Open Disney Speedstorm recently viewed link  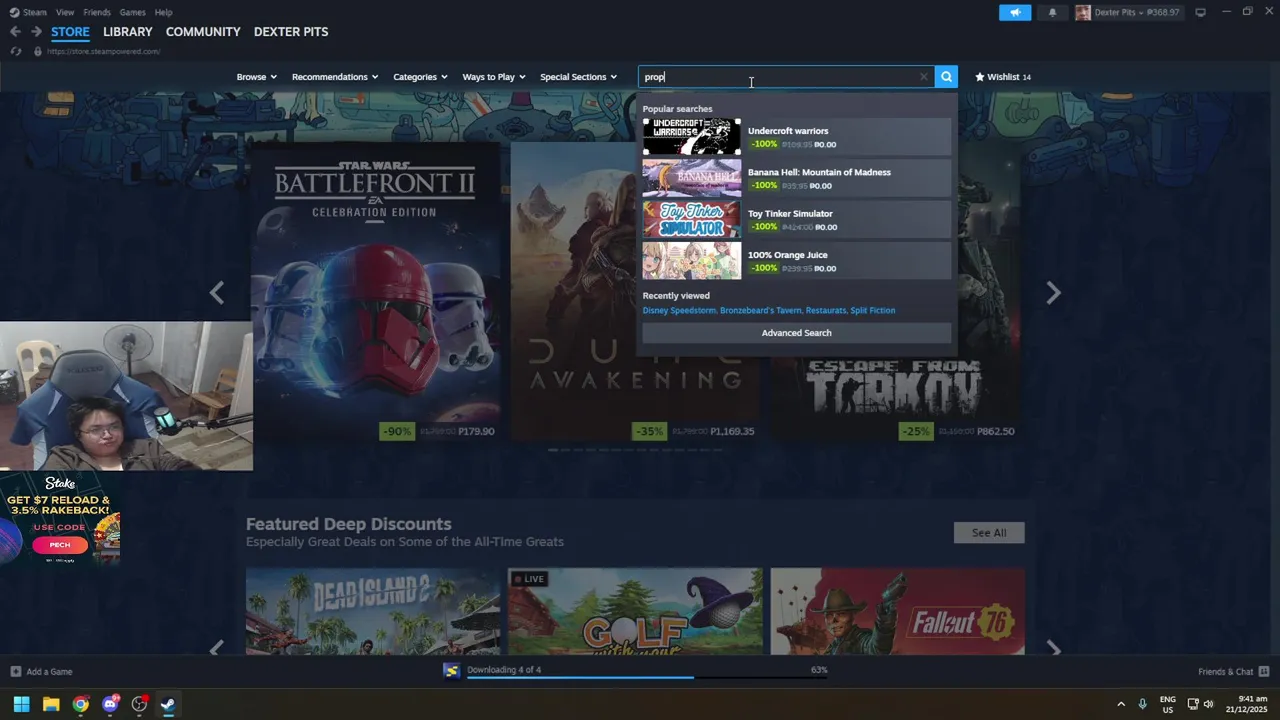[679, 310]
